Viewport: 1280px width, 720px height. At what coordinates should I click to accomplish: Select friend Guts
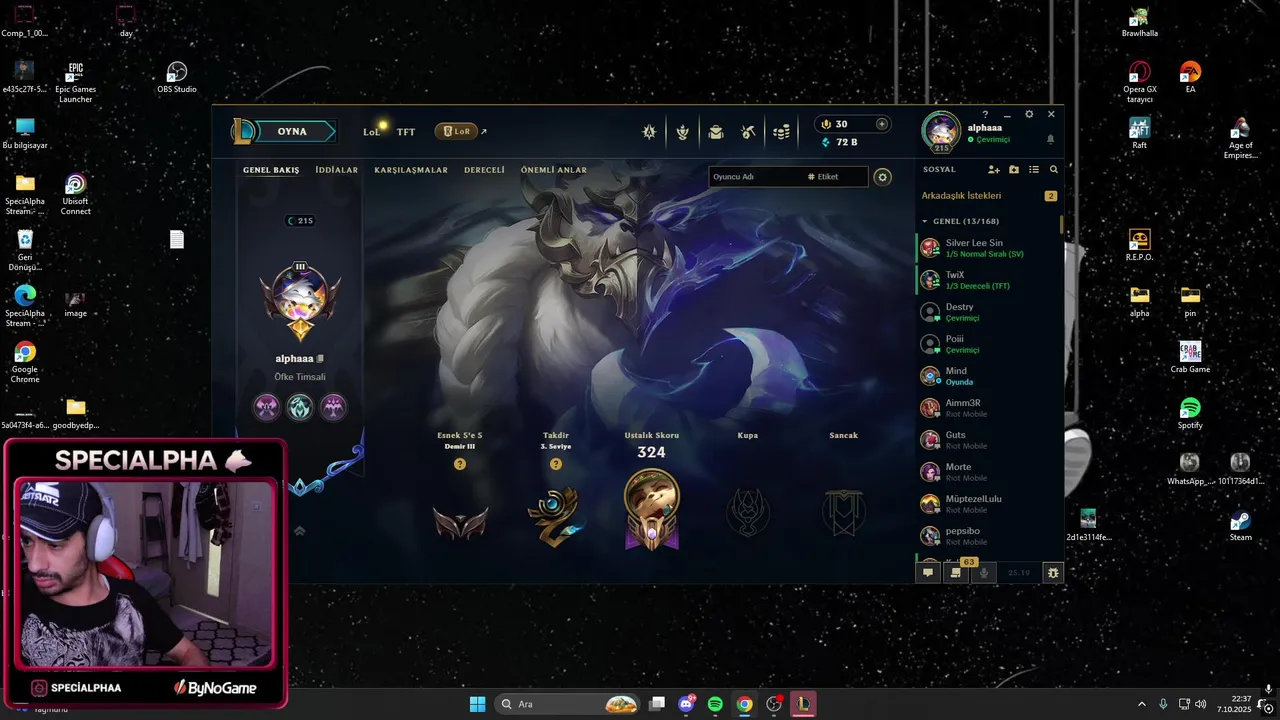coord(989,440)
